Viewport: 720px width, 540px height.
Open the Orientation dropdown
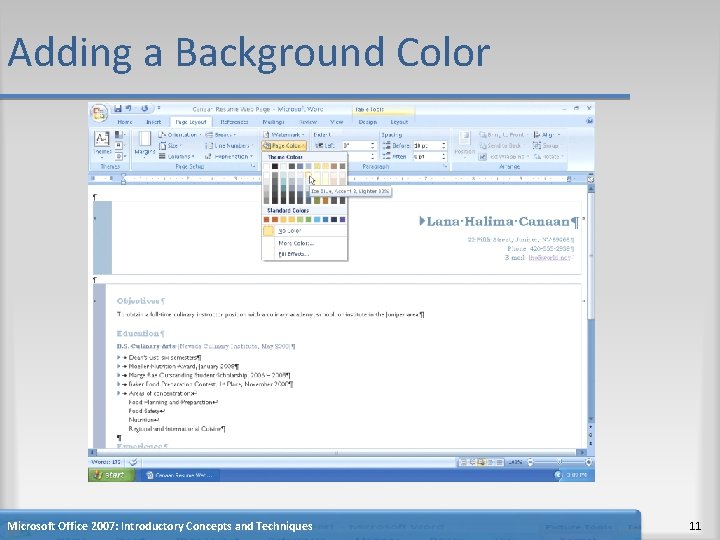[180, 135]
